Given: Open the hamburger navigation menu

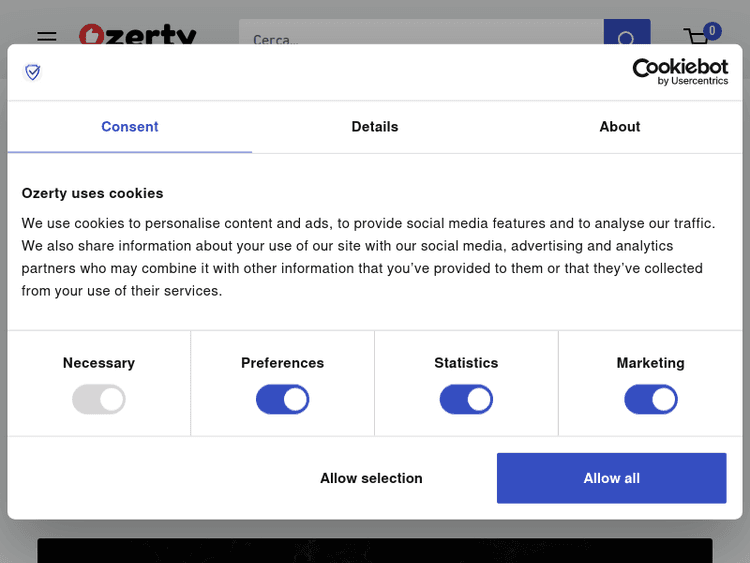Looking at the screenshot, I should tap(47, 36).
